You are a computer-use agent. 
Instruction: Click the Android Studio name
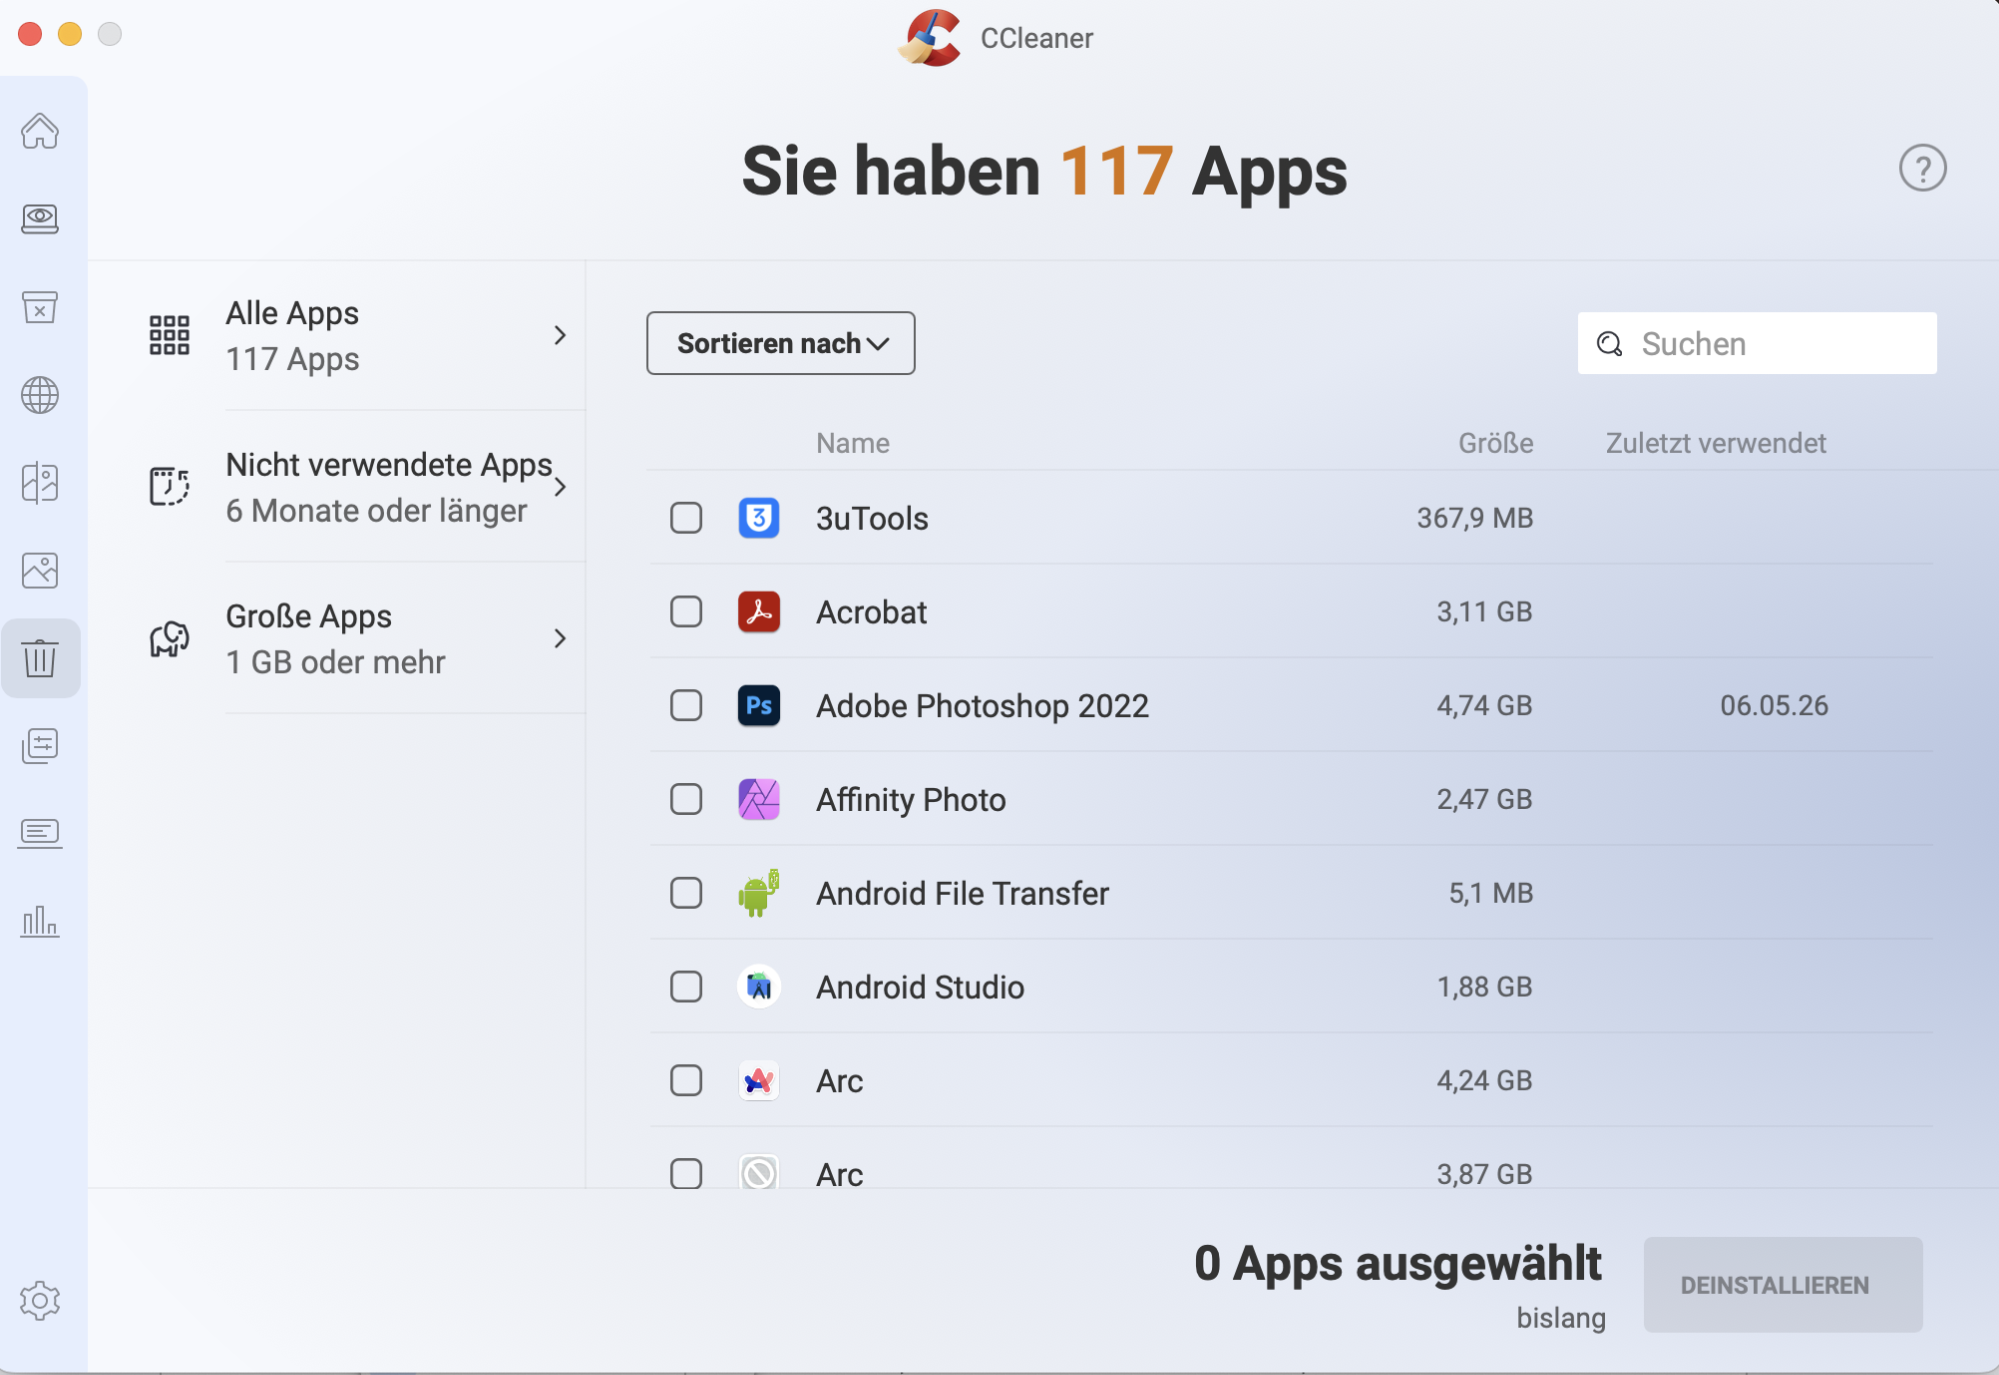pos(920,987)
